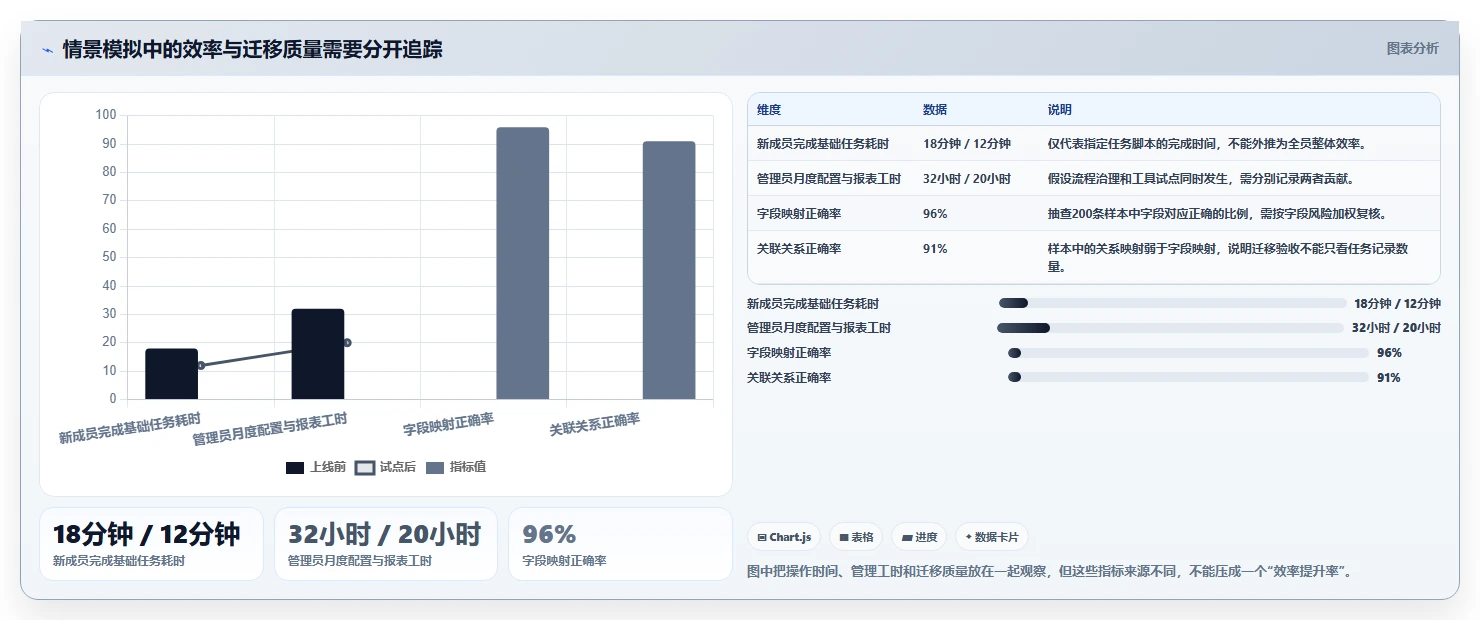This screenshot has width=1480, height=620.
Task: Click the 数据 column header
Action: [x=935, y=110]
